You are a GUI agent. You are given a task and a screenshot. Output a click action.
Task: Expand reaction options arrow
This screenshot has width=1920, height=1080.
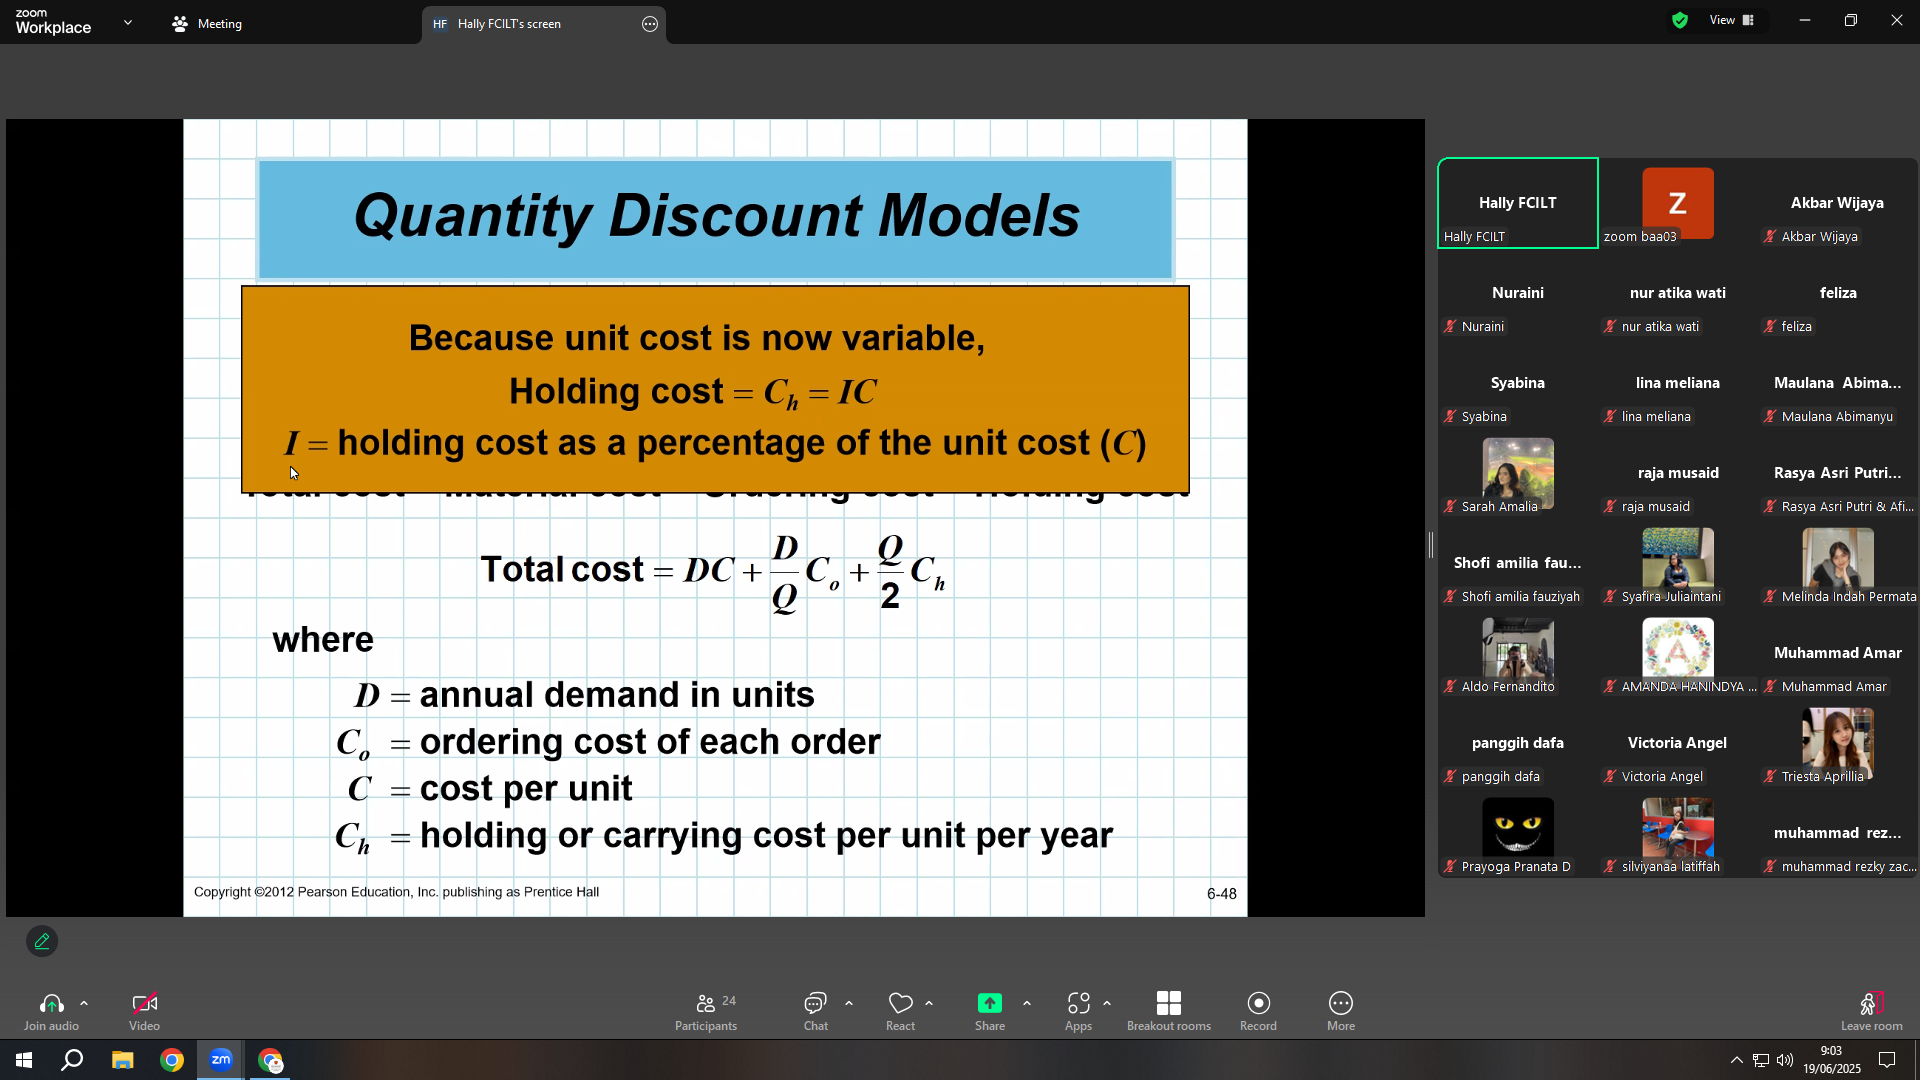929,1003
